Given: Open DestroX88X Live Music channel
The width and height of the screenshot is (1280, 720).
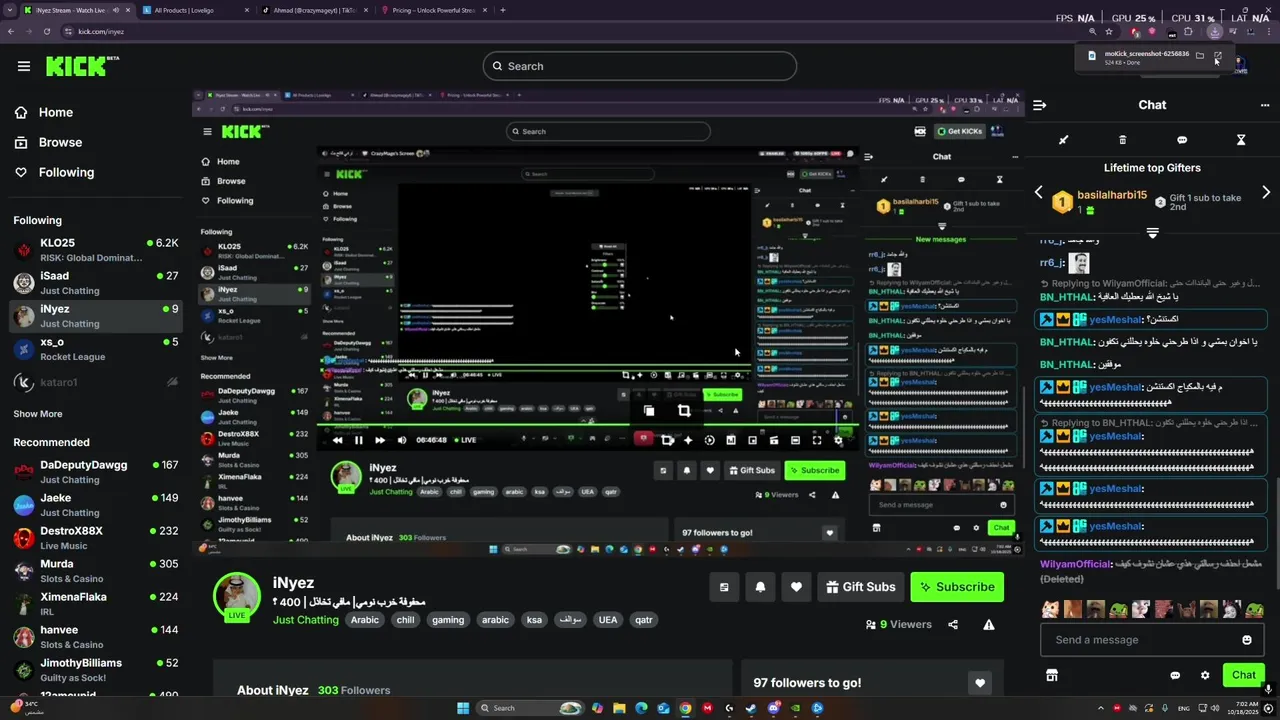Looking at the screenshot, I should [x=96, y=538].
